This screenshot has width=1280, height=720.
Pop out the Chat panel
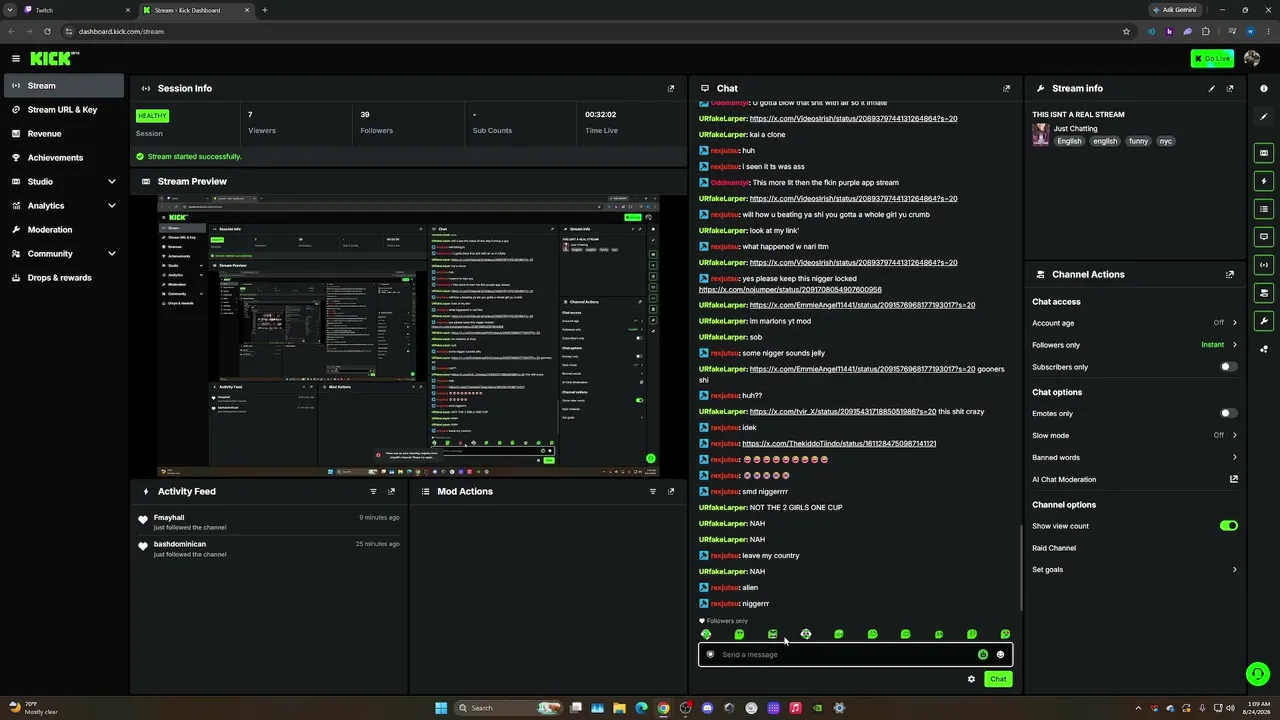point(1006,88)
